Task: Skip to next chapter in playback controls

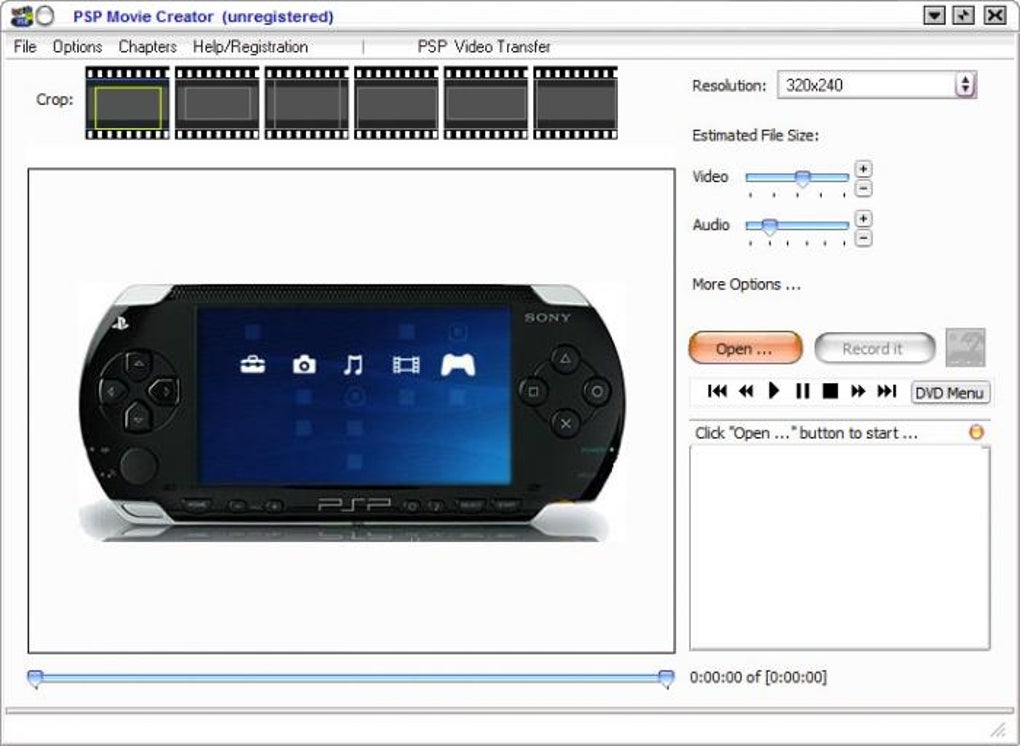Action: (887, 391)
